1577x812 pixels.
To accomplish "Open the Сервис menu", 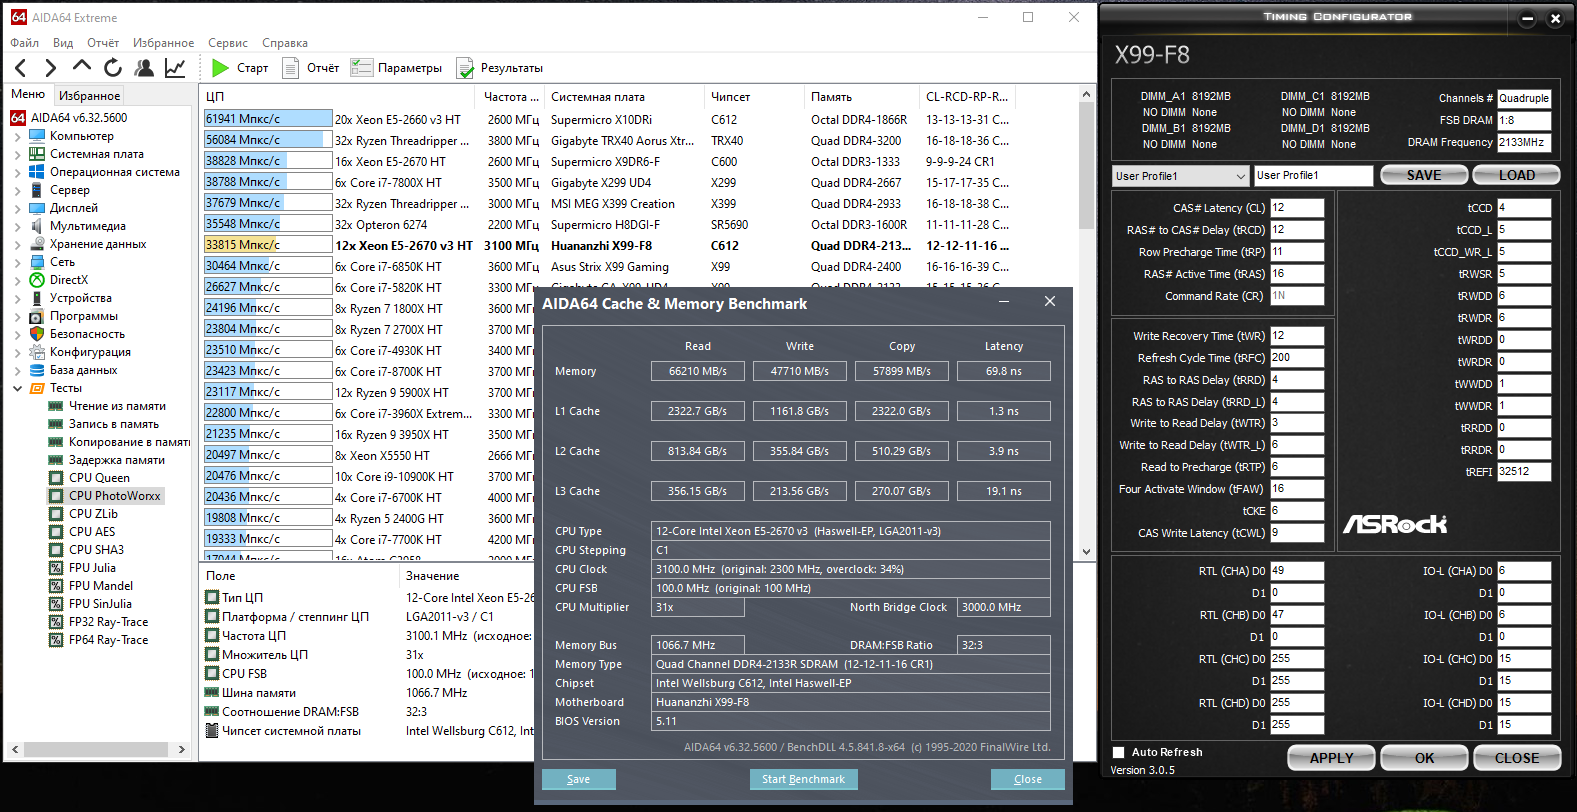I will pos(228,43).
